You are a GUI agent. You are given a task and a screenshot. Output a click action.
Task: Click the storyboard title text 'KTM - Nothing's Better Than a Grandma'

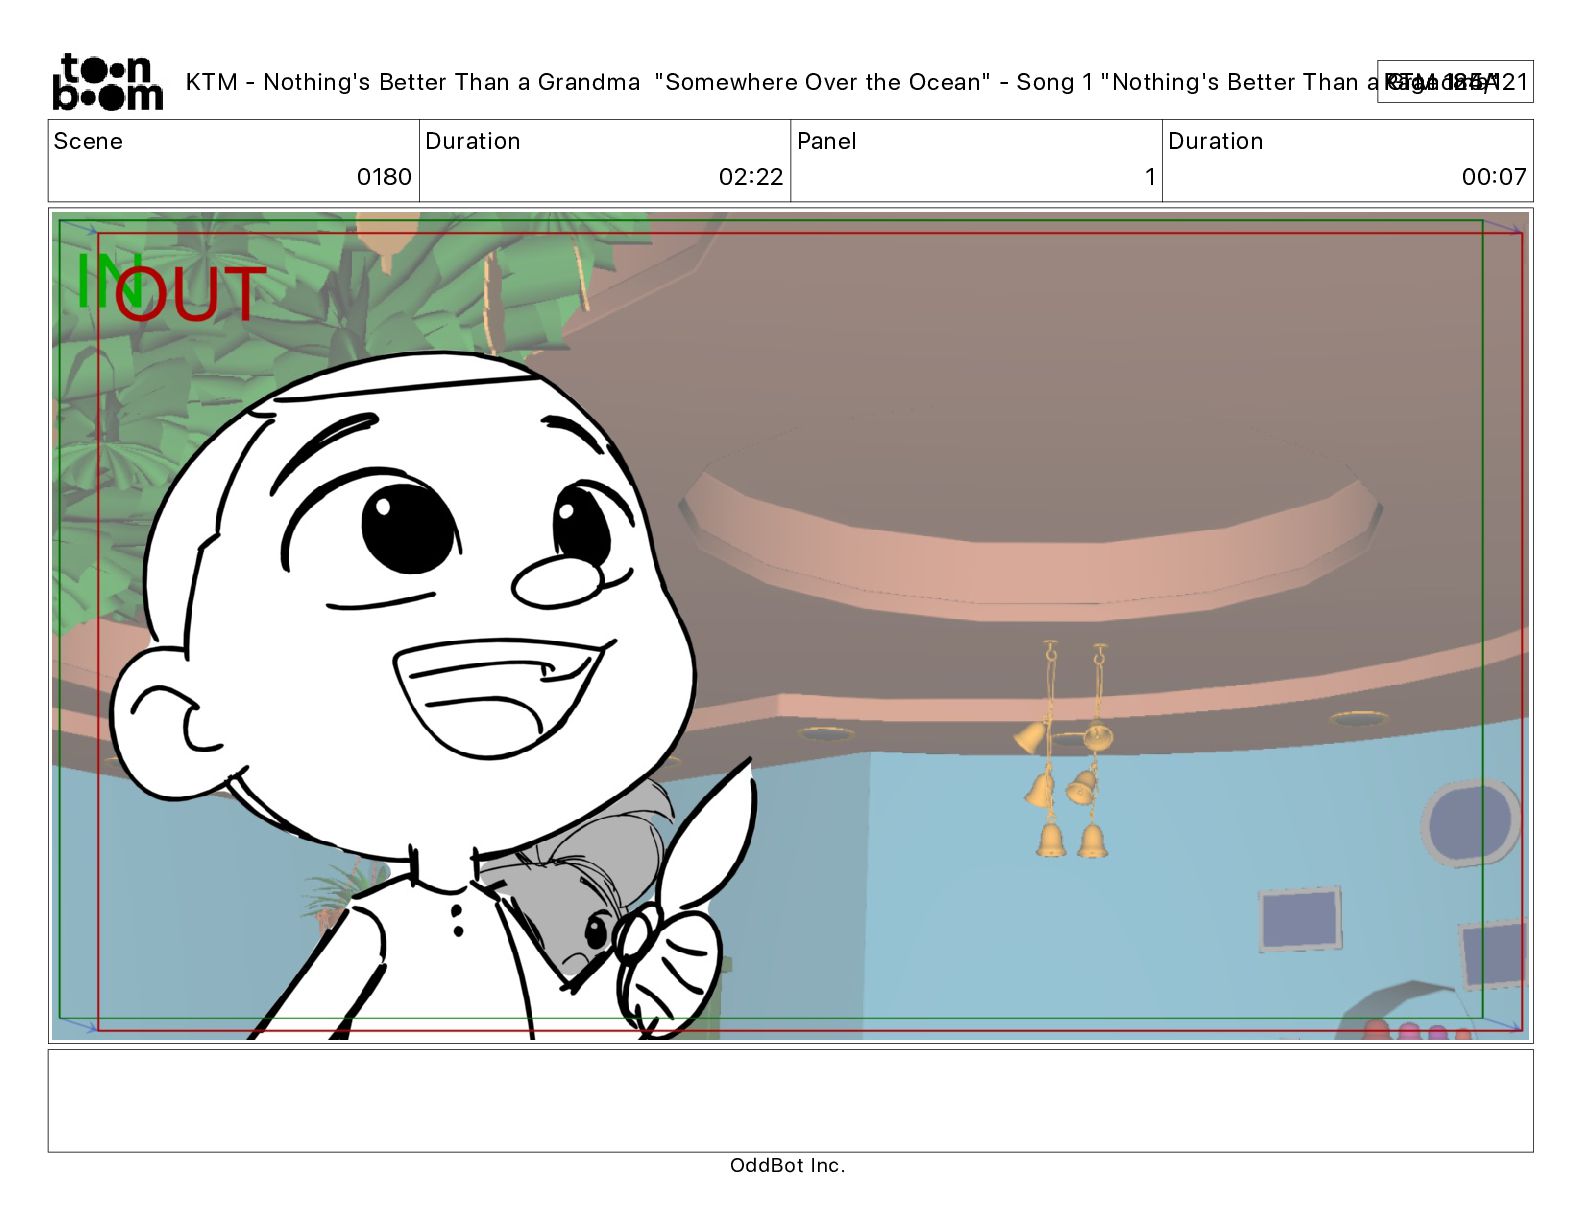[413, 82]
